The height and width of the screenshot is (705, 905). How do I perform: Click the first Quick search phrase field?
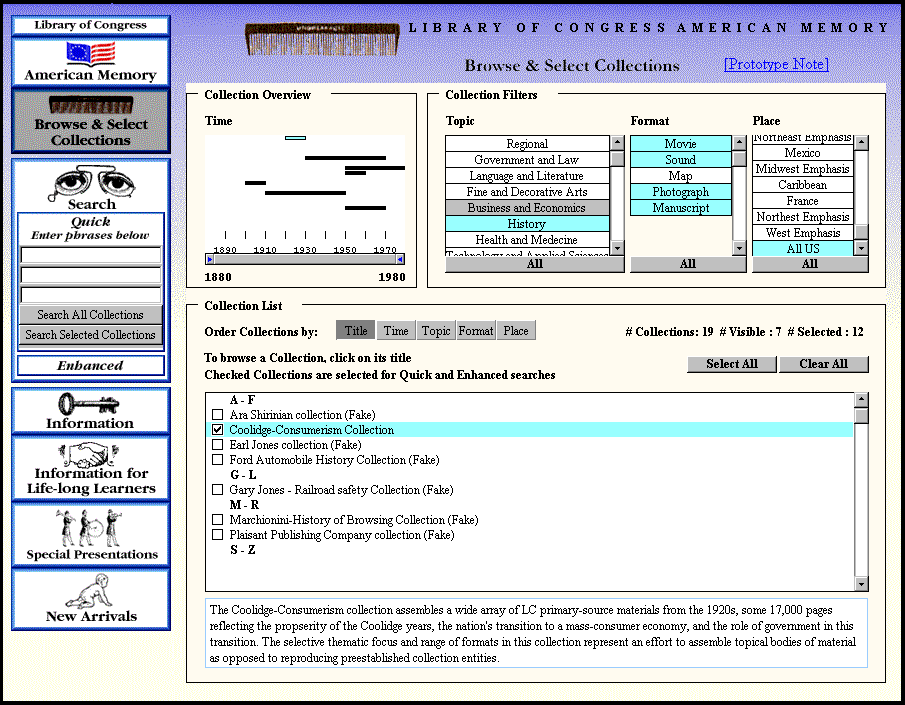tap(91, 255)
